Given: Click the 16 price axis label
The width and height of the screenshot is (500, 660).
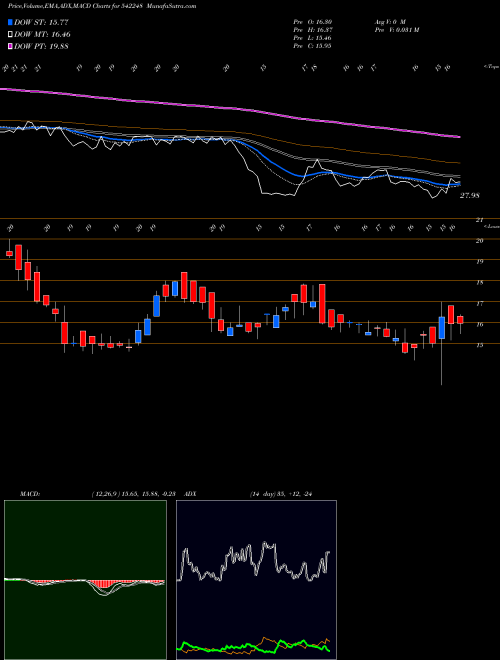Looking at the screenshot, I should (479, 324).
